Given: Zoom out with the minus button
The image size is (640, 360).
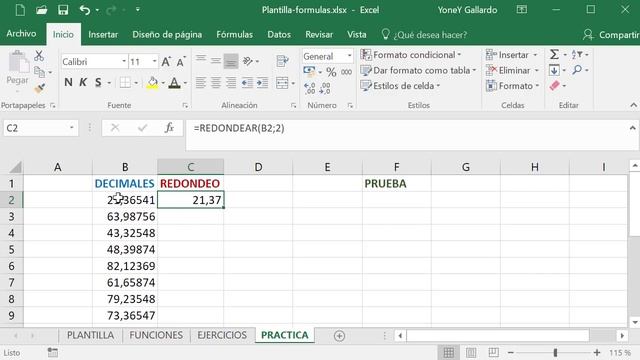Looking at the screenshot, I should (511, 353).
